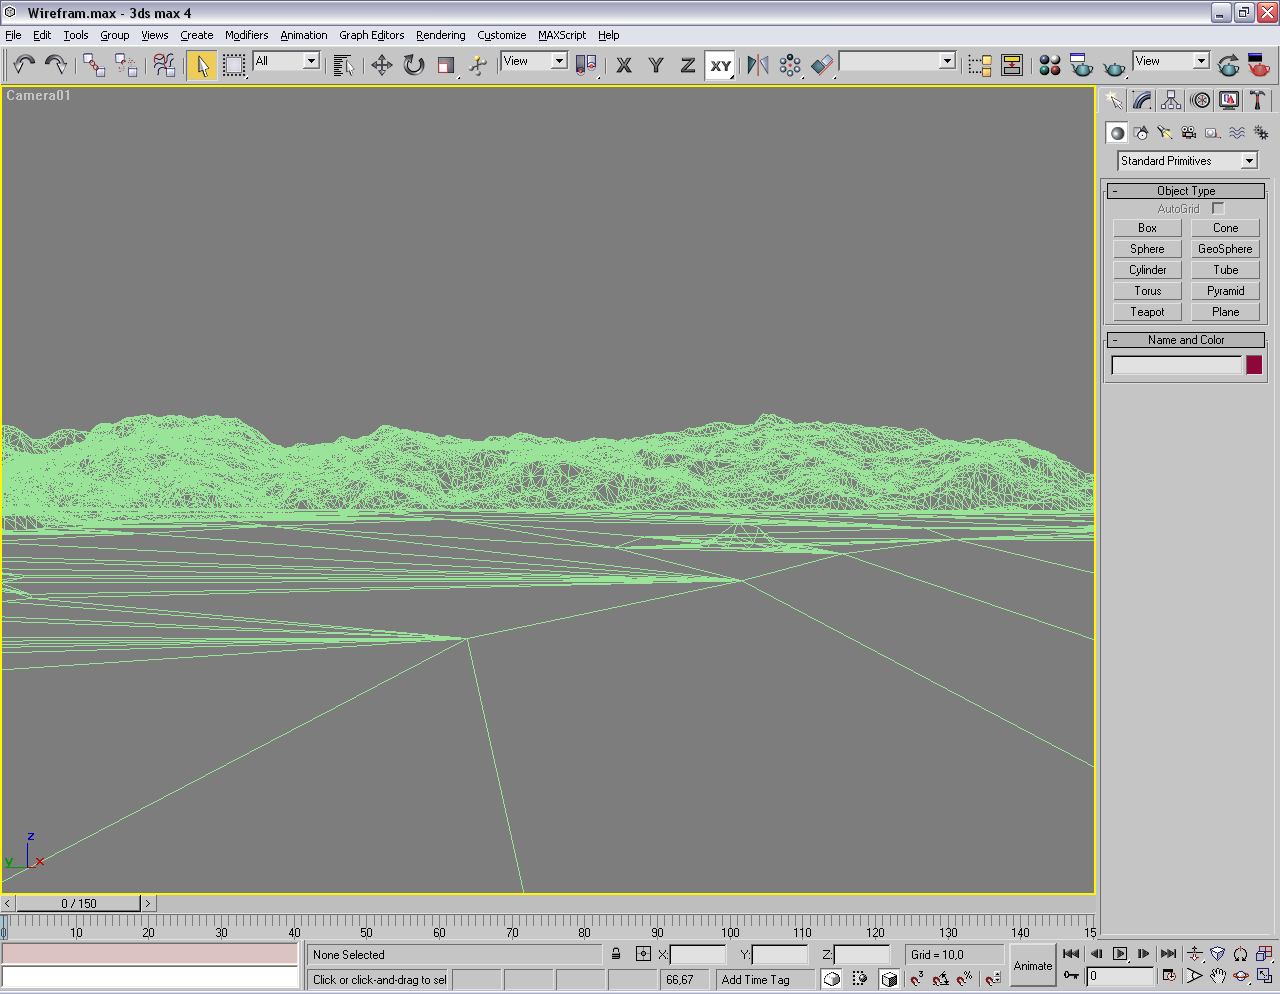
Task: Click the Teapot primitive button
Action: [x=1147, y=312]
